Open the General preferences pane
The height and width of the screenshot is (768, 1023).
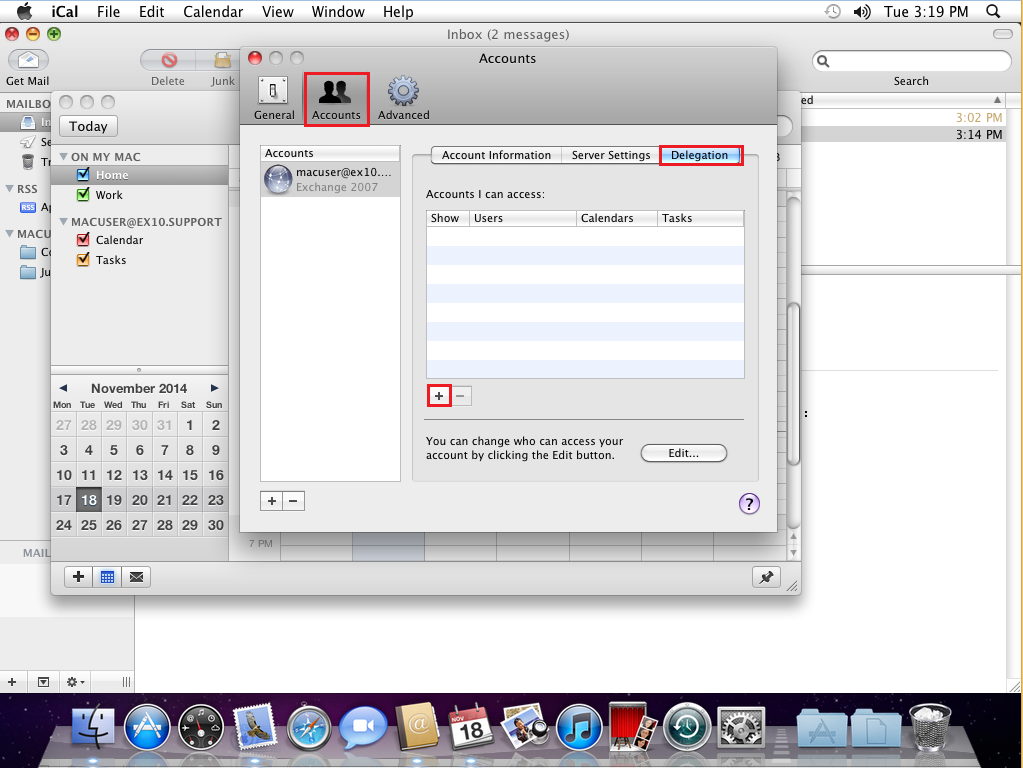[x=273, y=95]
